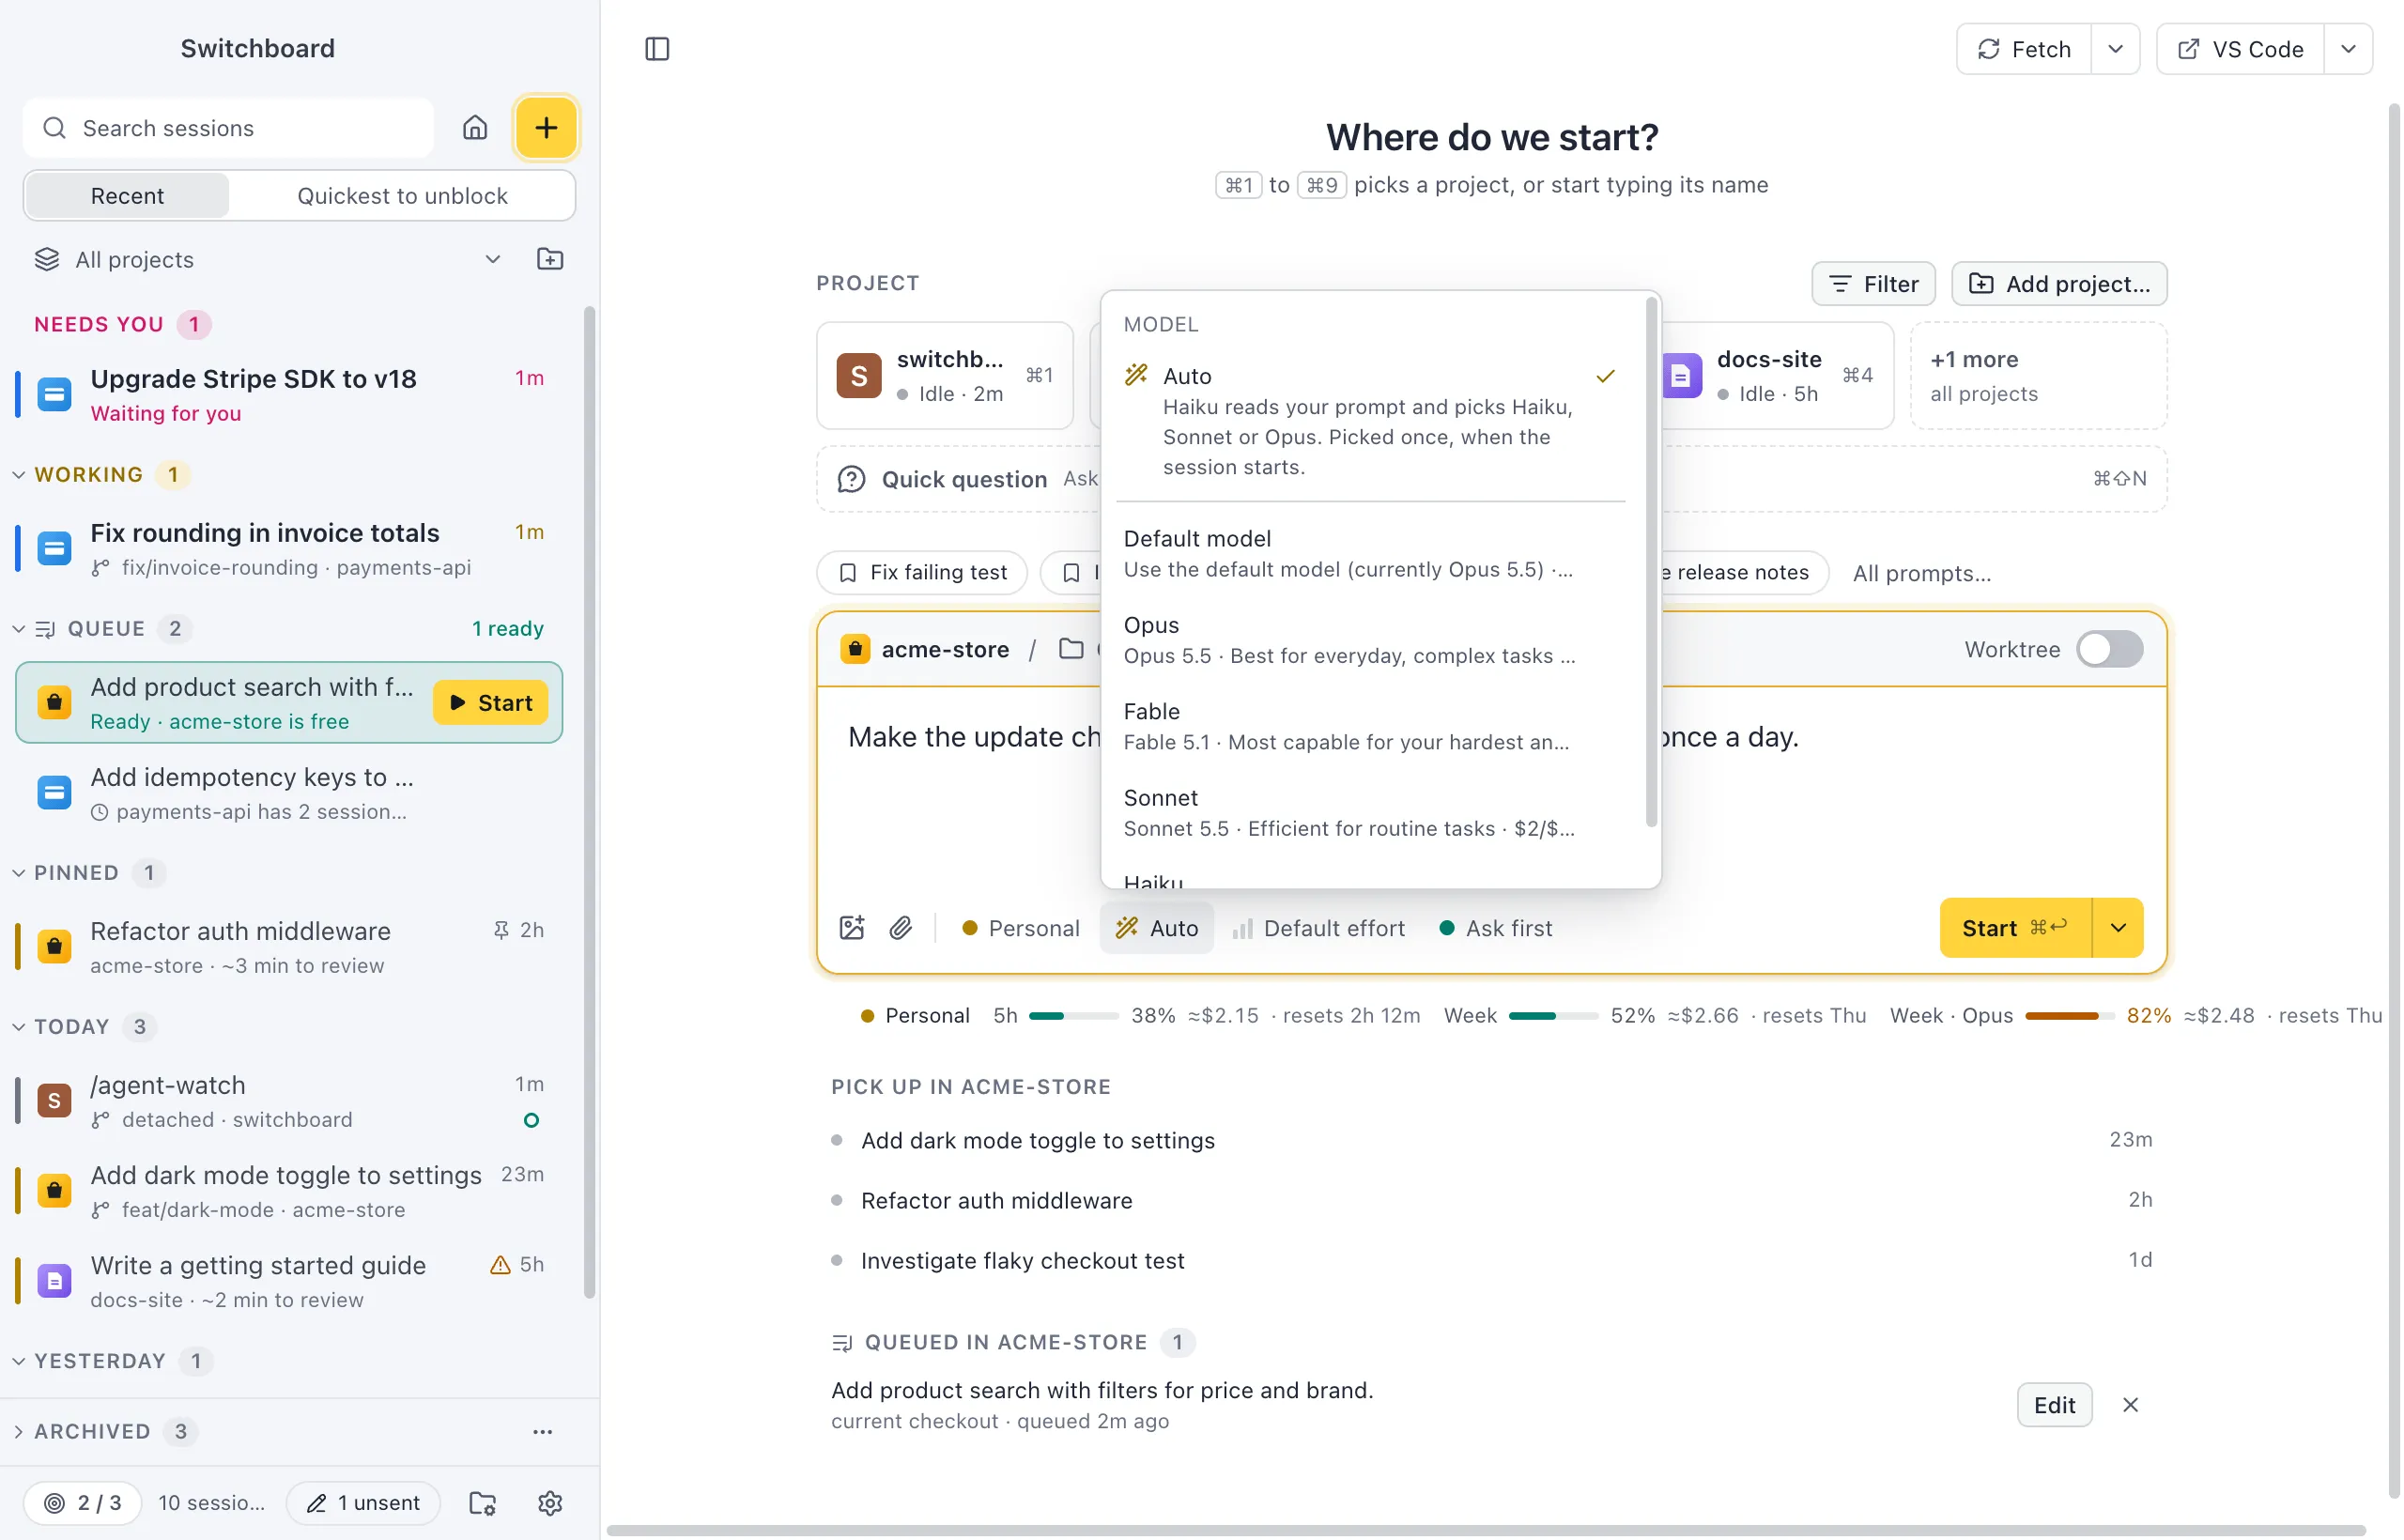Click Start on the queued product search
2404x1540 pixels.
(491, 703)
